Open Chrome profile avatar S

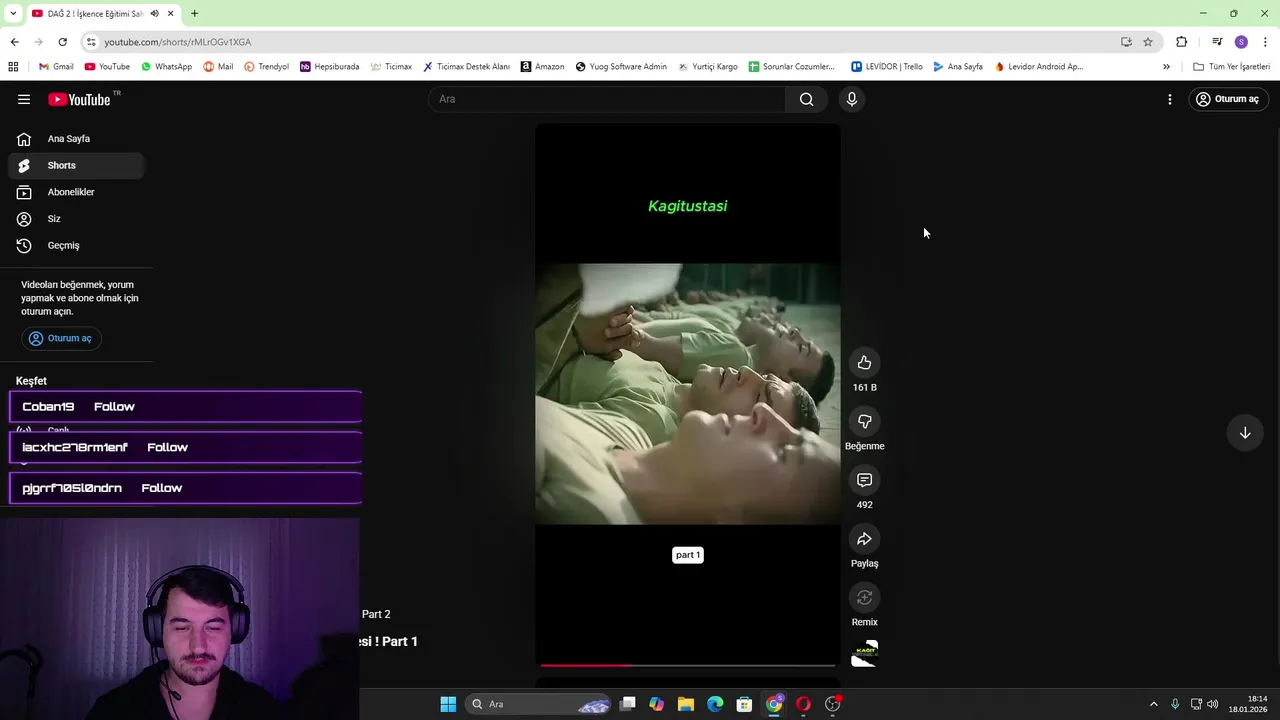pos(1241,42)
